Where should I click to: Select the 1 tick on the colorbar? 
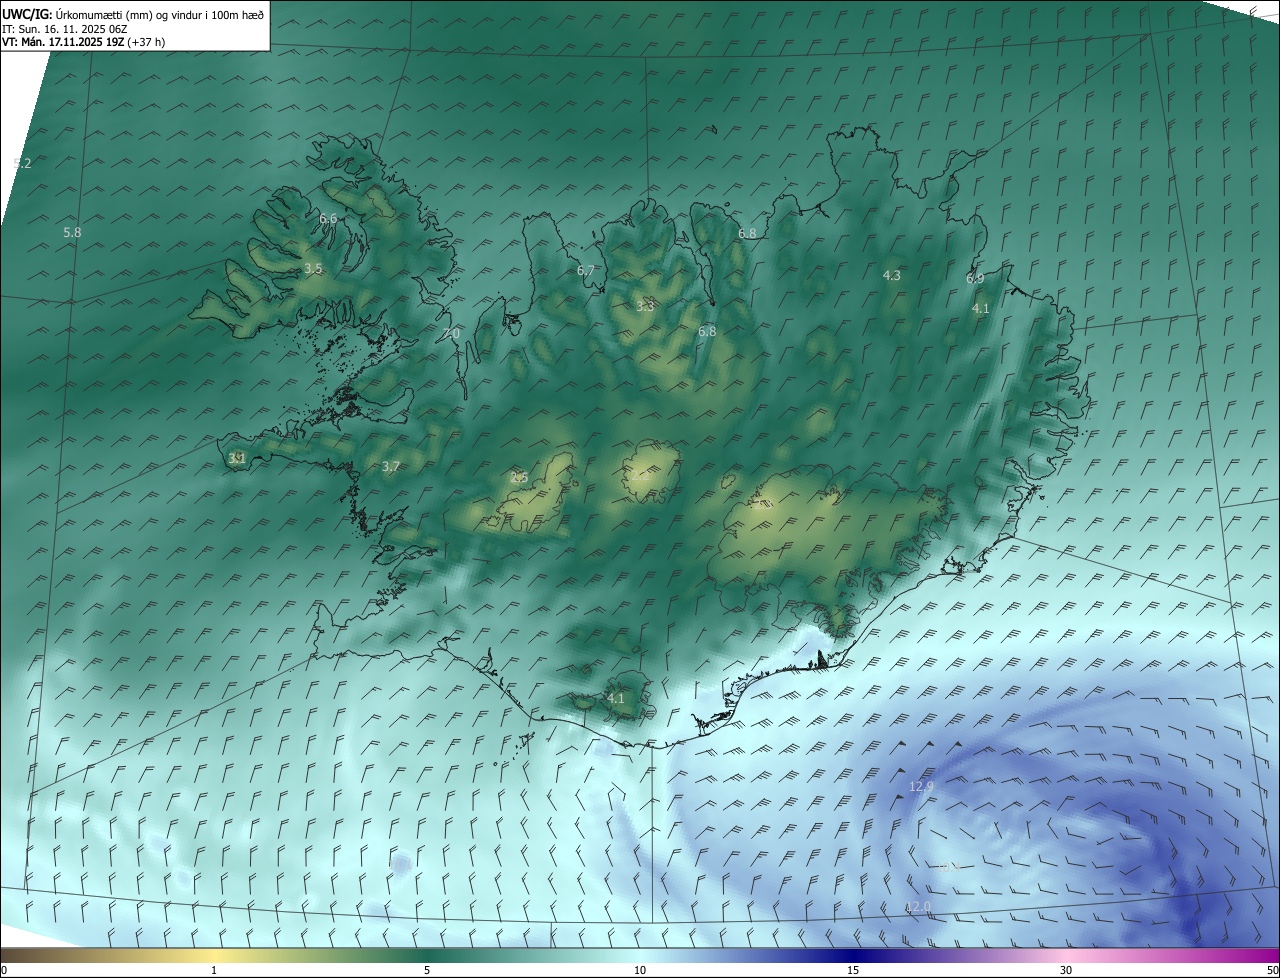pos(214,970)
